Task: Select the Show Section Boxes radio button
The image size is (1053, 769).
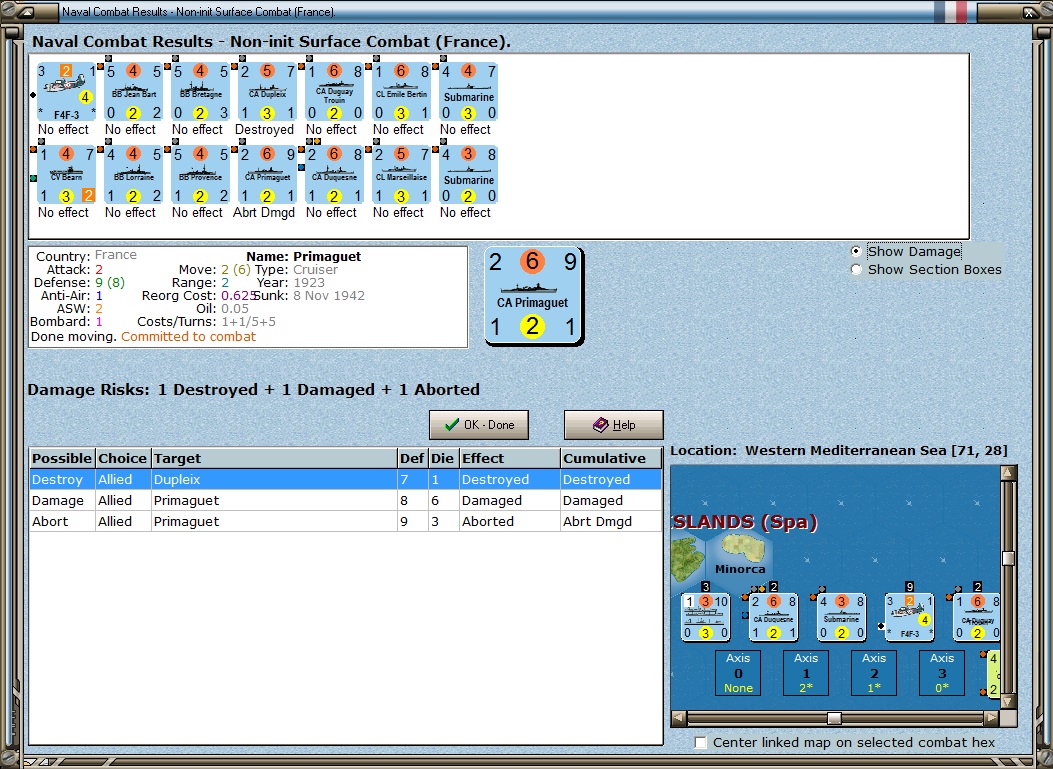Action: [856, 269]
